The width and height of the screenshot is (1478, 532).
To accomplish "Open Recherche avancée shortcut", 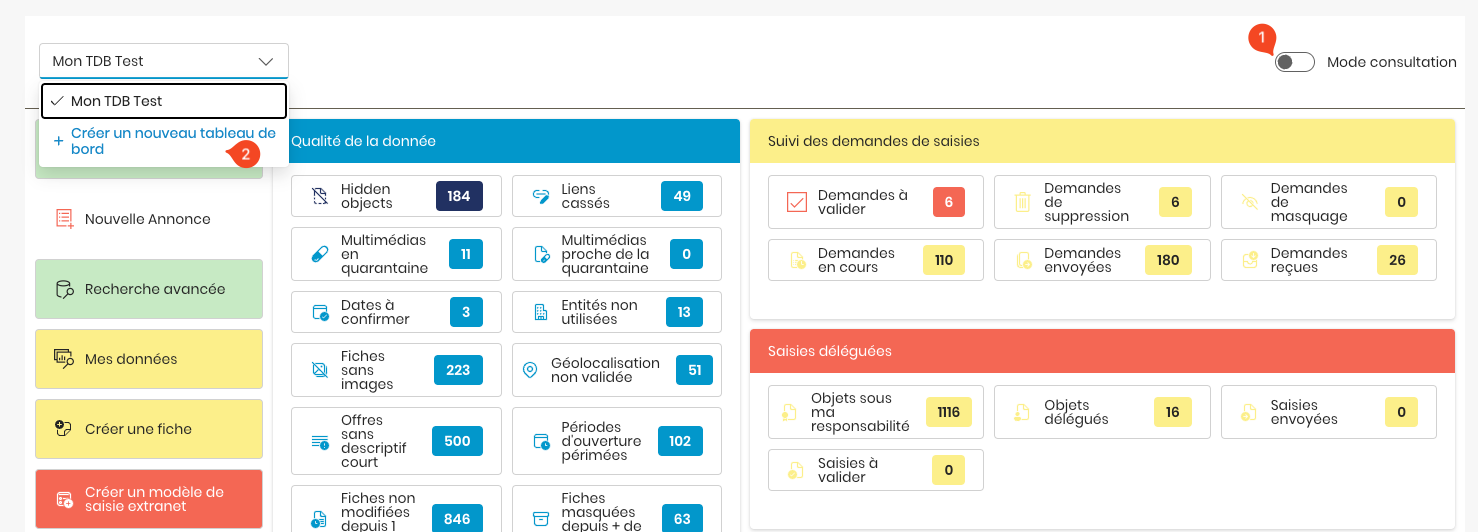I will tap(149, 289).
